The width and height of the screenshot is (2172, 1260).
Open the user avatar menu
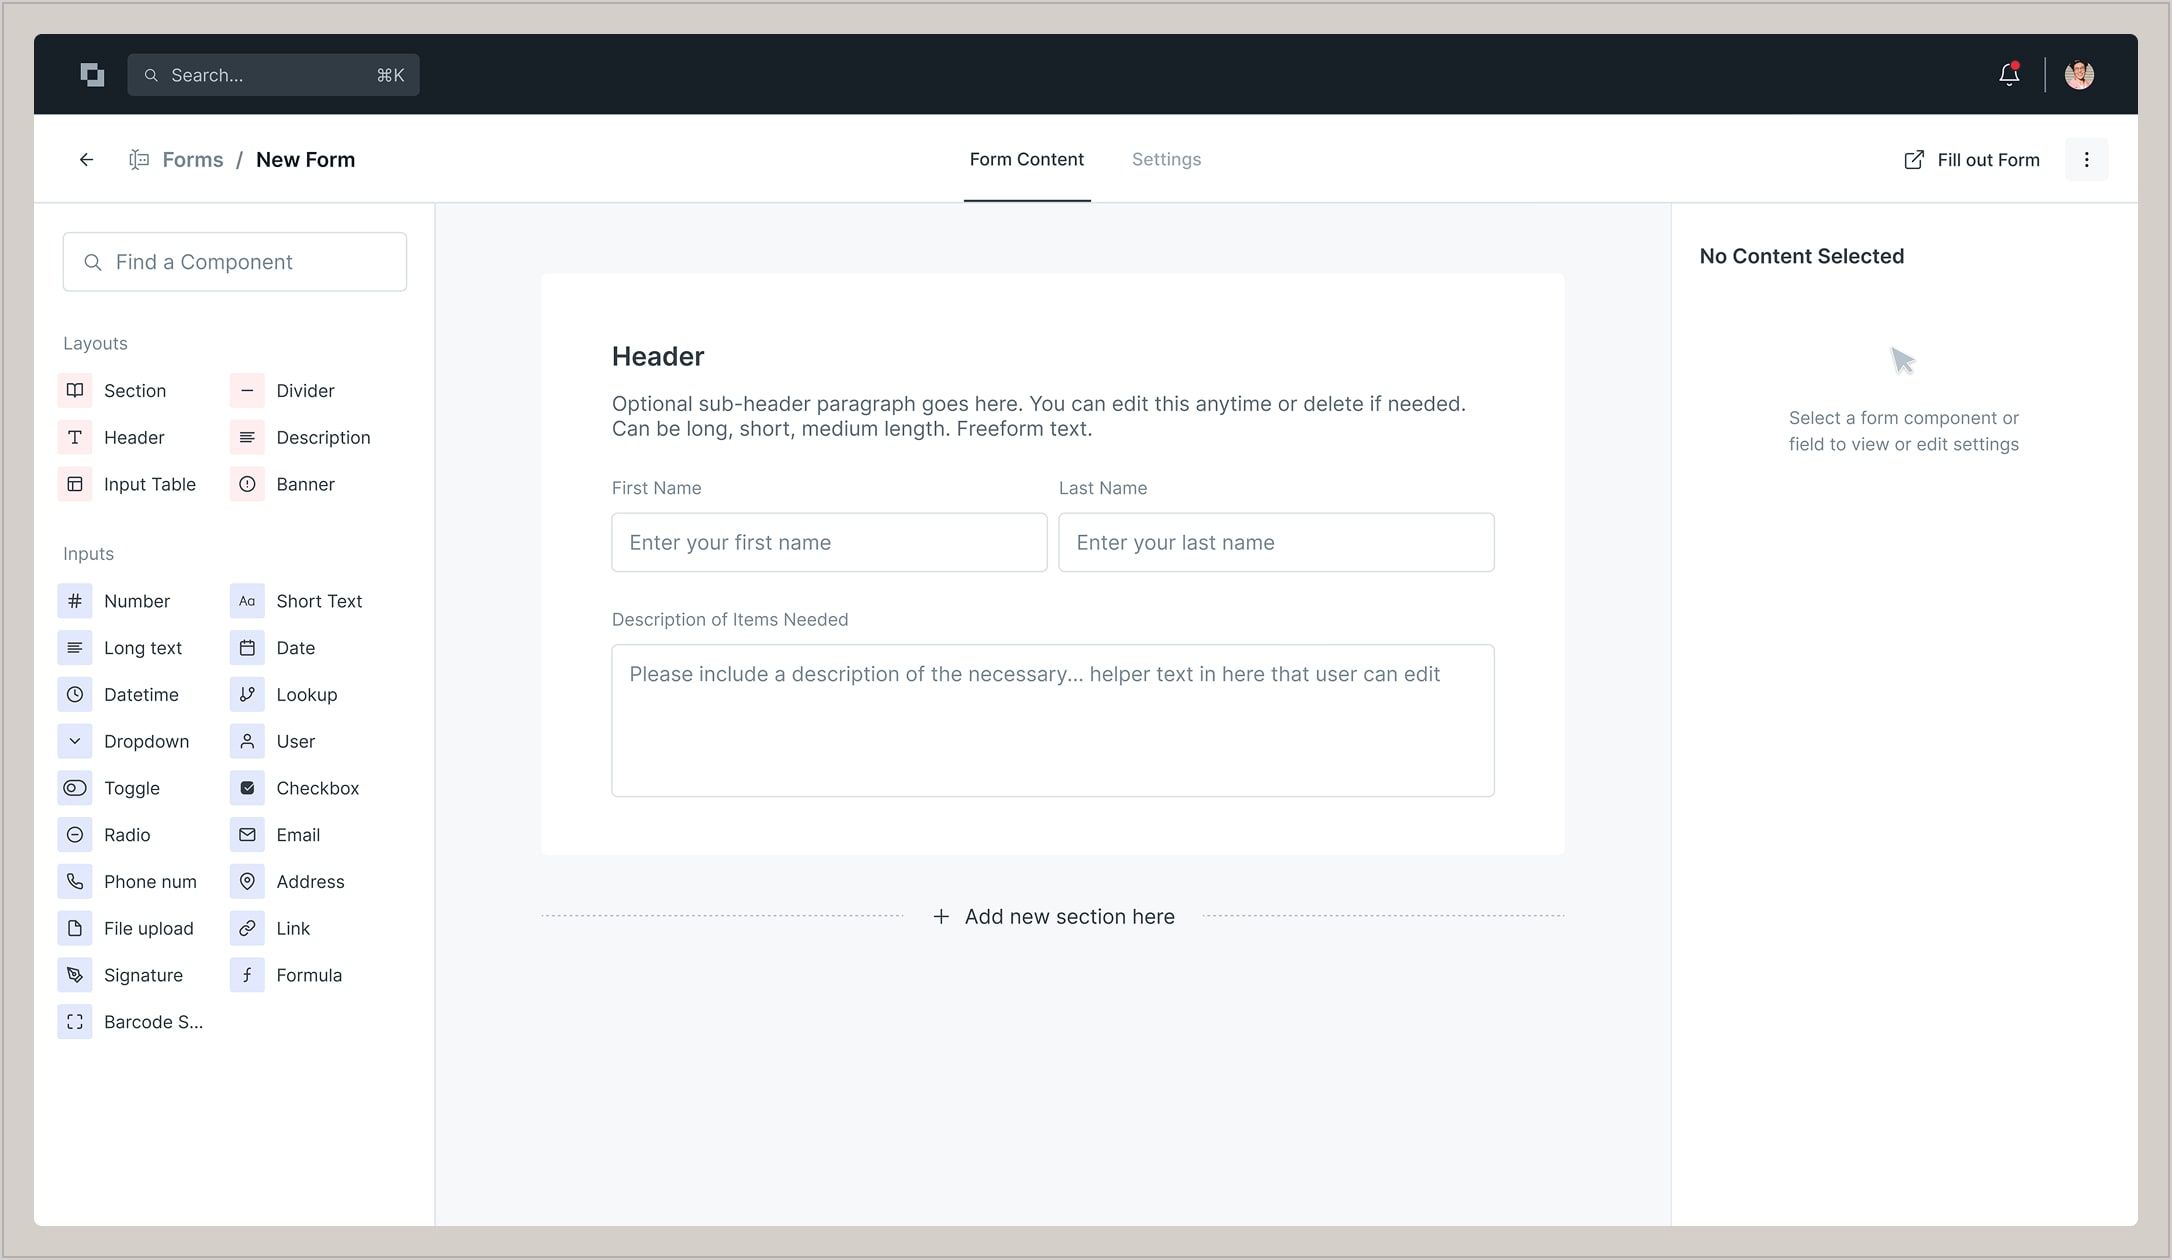tap(2079, 75)
